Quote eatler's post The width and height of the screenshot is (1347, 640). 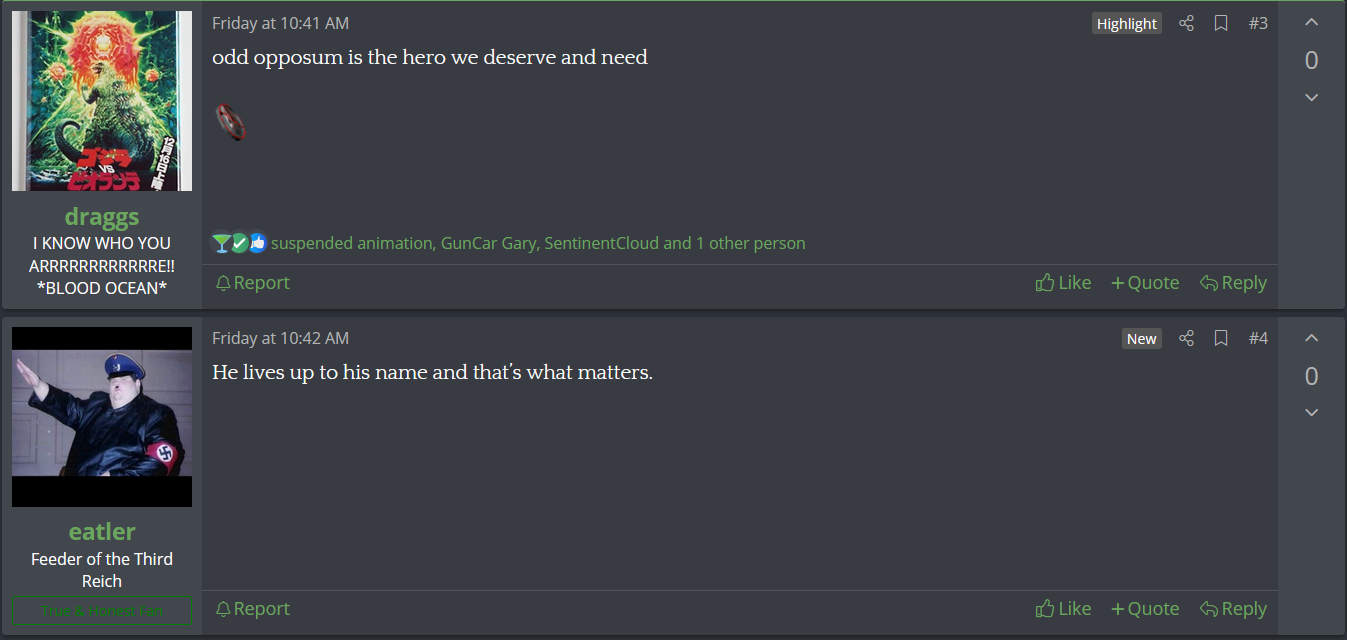click(1145, 609)
